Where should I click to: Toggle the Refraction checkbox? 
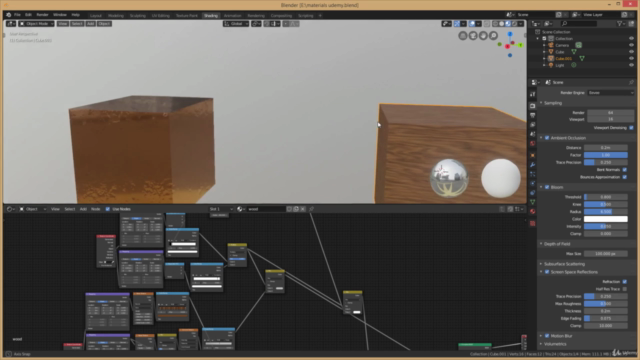point(624,282)
